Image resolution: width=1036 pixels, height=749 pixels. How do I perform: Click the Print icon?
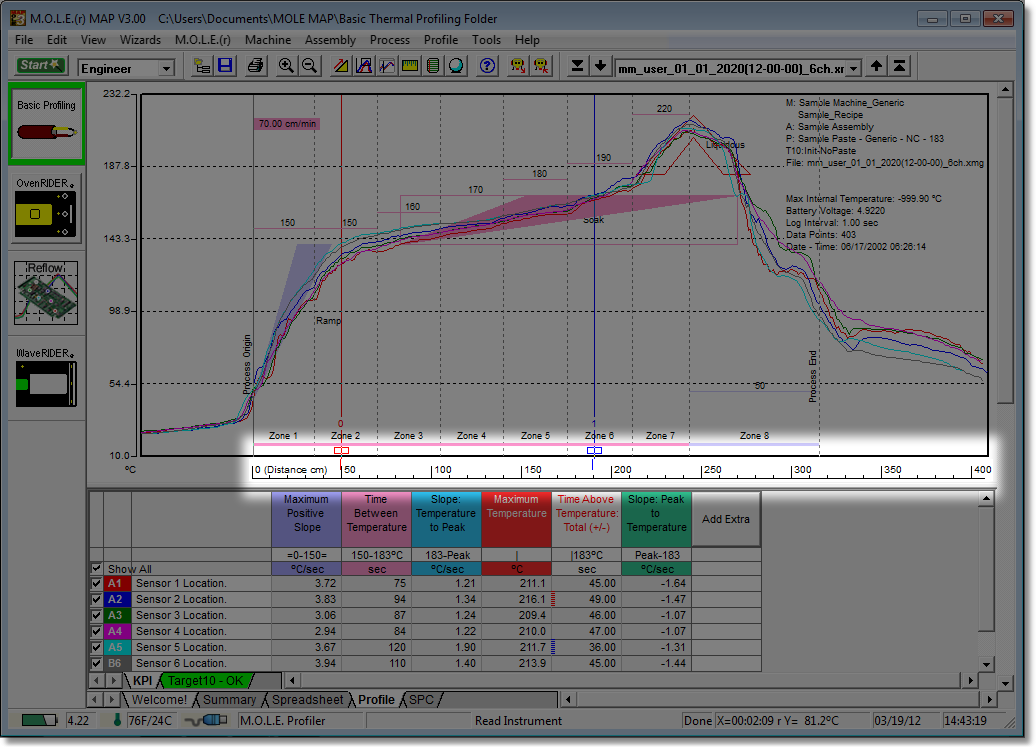click(x=255, y=66)
